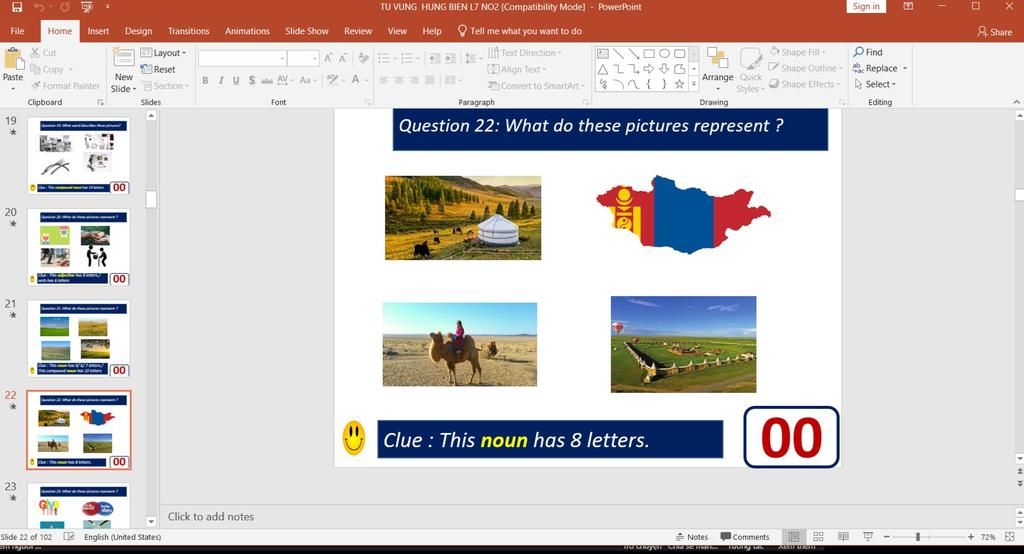Viewport: 1024px width, 554px height.
Task: Click Find in the Editing group
Action: point(868,52)
